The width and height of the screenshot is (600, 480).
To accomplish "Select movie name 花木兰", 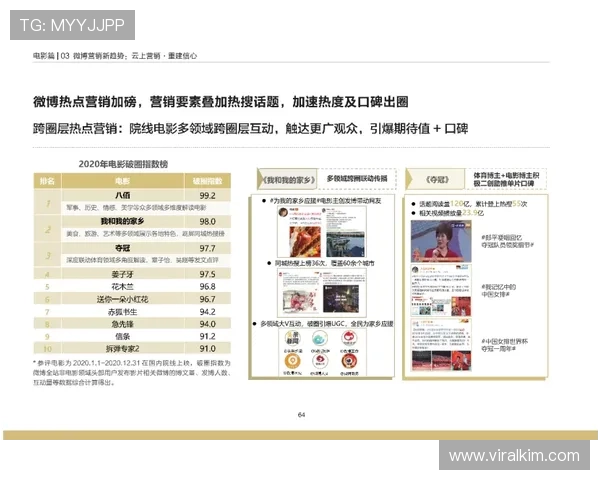I will point(122,286).
